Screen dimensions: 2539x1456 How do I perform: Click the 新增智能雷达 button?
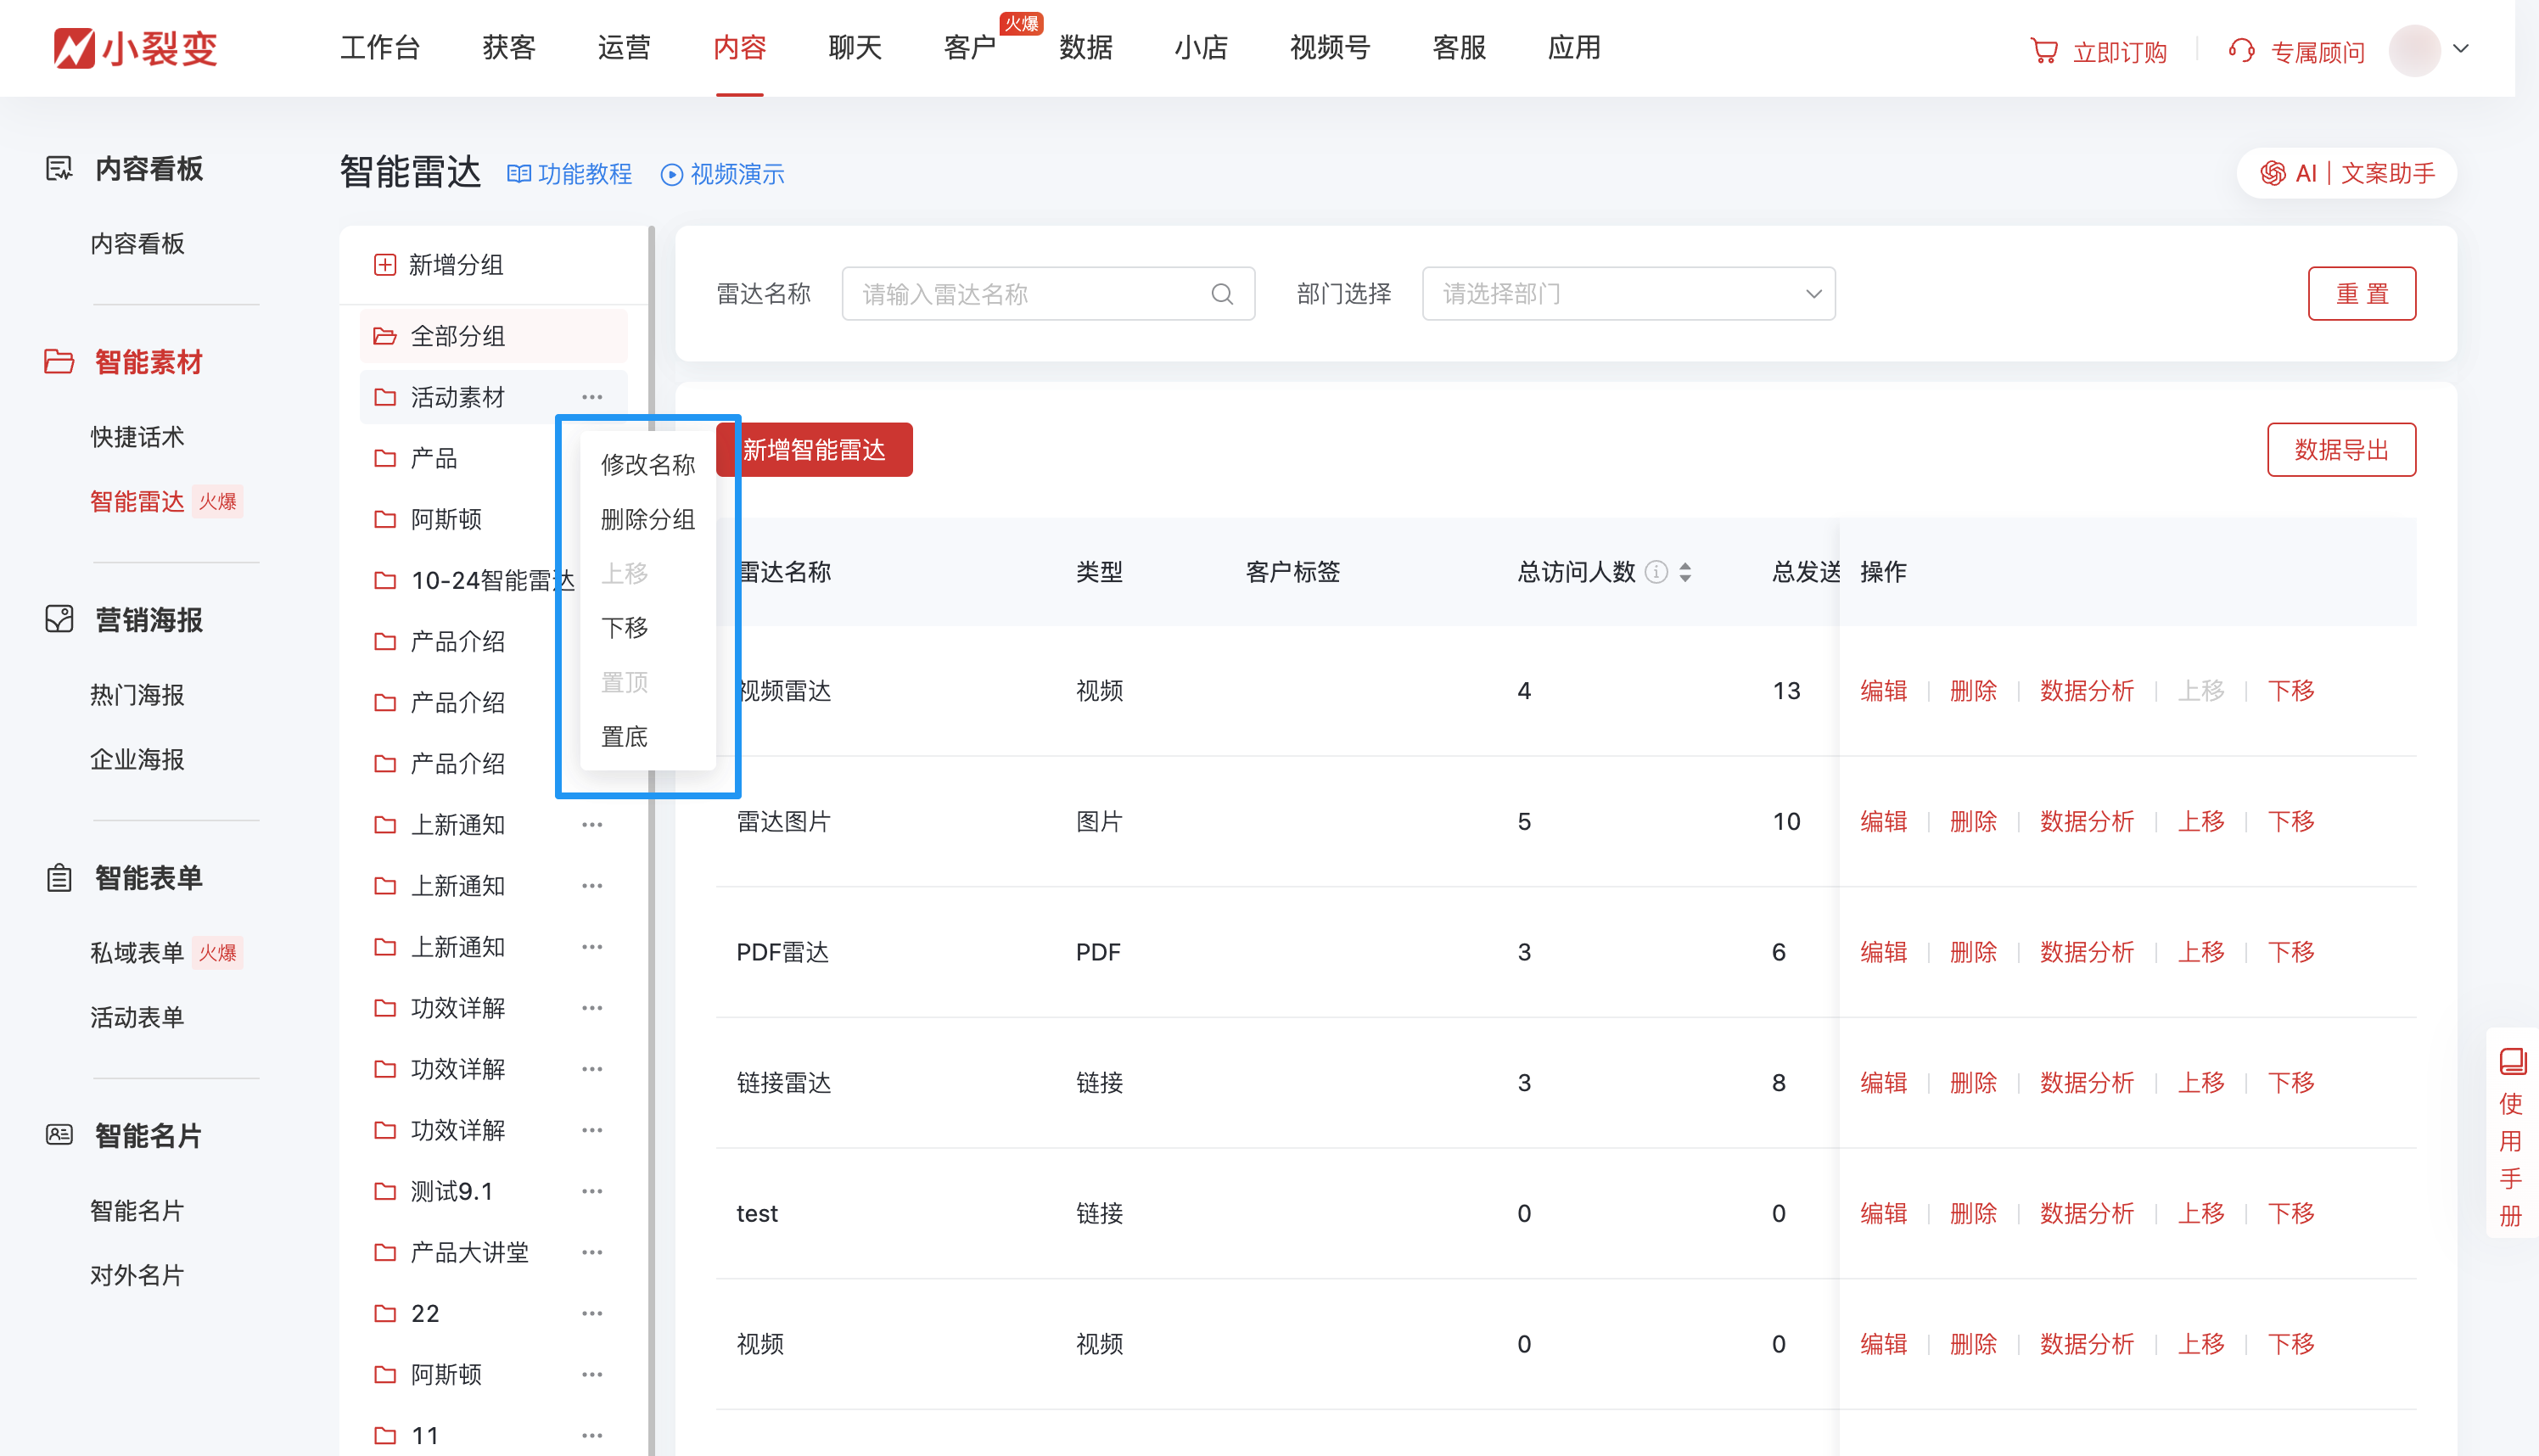pyautogui.click(x=815, y=450)
